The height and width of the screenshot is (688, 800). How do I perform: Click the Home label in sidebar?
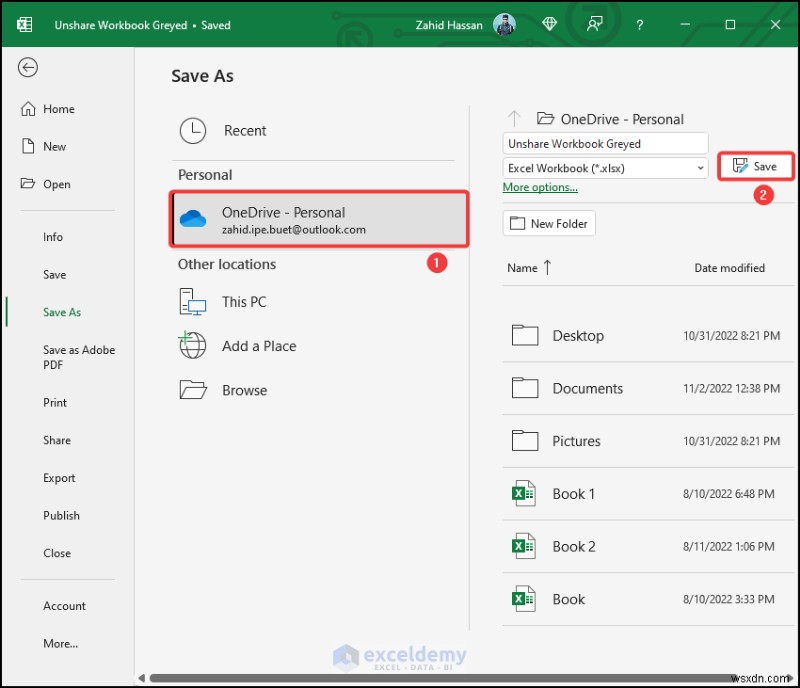pos(59,109)
